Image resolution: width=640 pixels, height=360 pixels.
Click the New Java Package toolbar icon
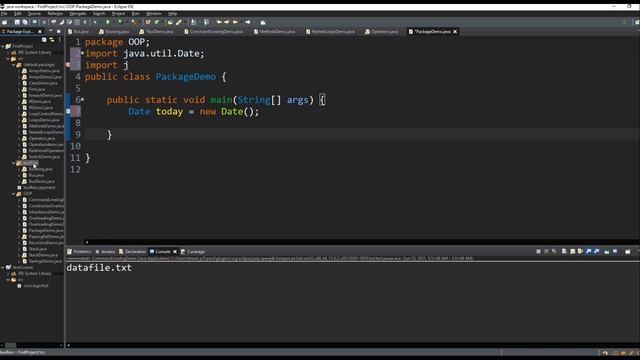pyautogui.click(x=148, y=22)
